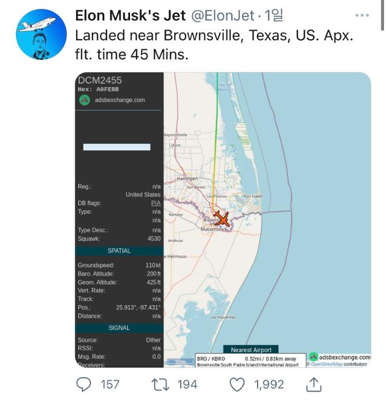The height and width of the screenshot is (400, 387).
Task: Click the tweet timestamp 1일
Action: tap(273, 15)
